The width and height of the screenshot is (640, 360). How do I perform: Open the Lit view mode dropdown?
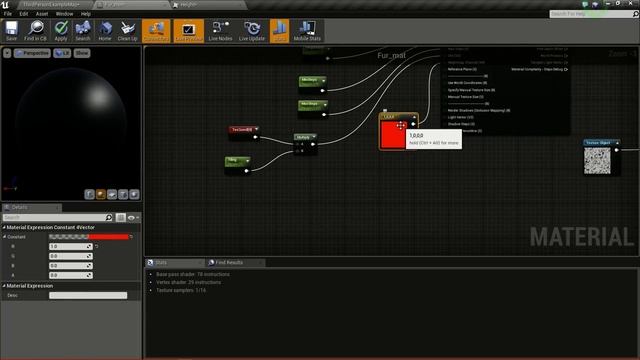62,53
